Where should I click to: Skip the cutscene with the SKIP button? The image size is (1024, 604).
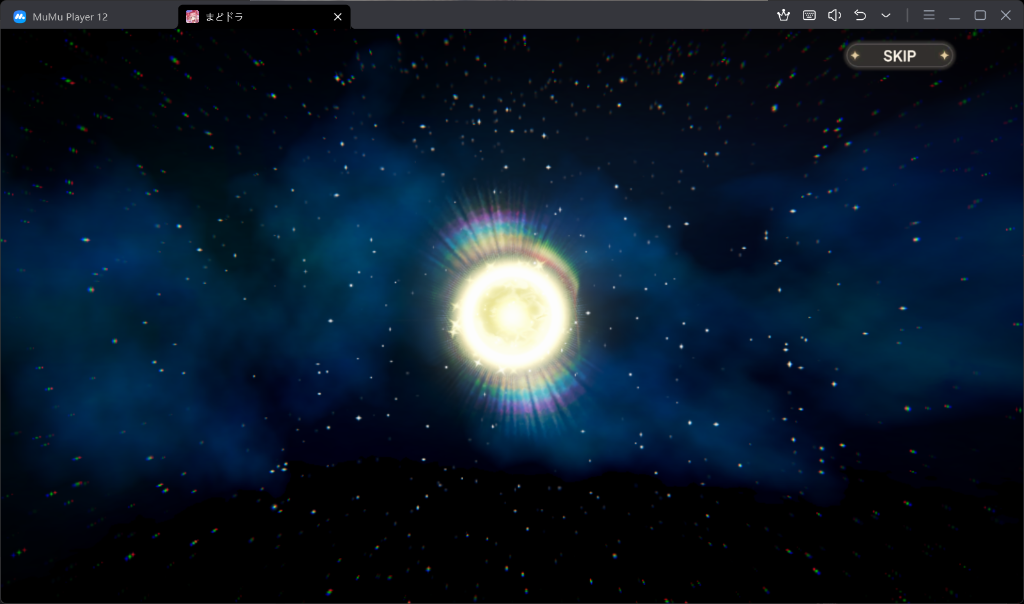[x=899, y=56]
